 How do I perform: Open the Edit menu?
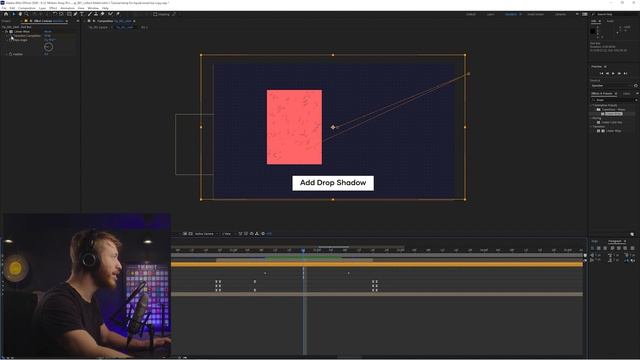(x=12, y=8)
